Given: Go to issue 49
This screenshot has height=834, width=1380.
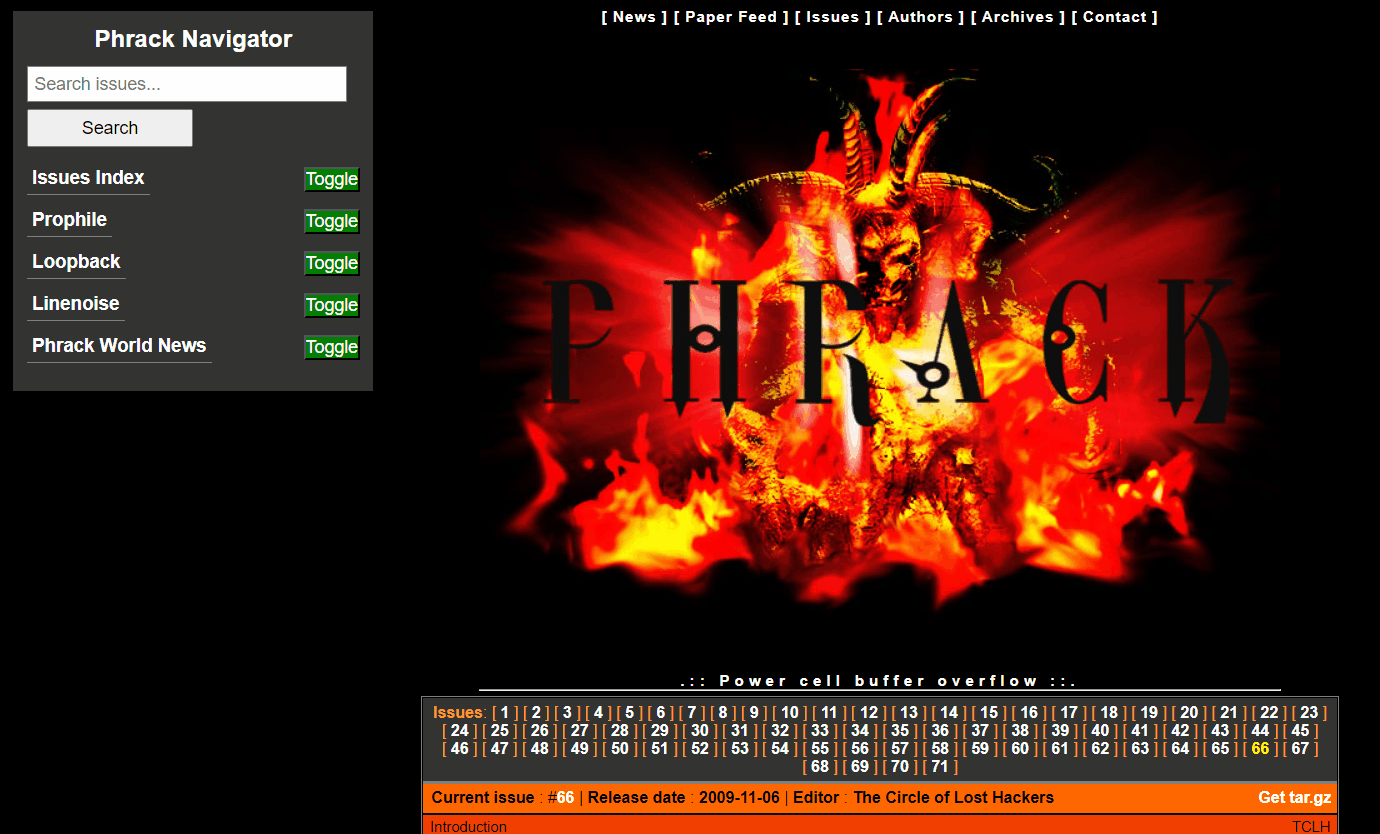Looking at the screenshot, I should click(x=580, y=749).
